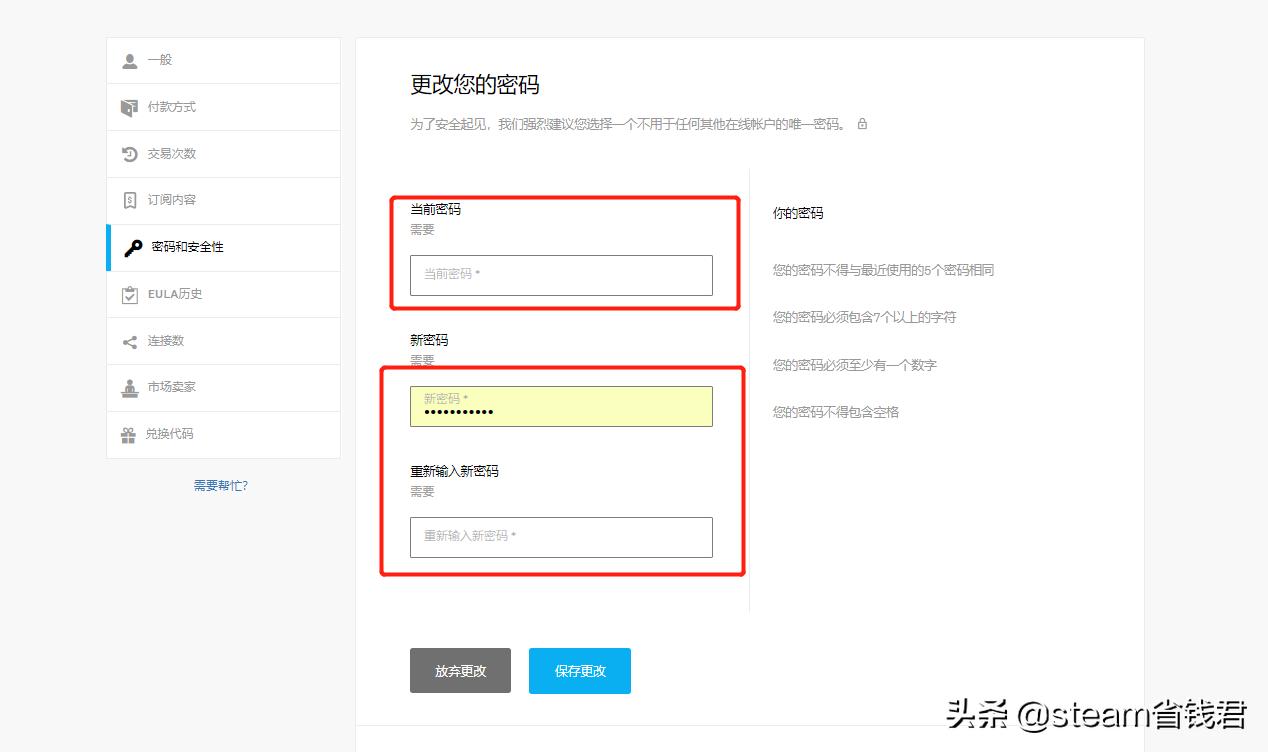Open 连接数 via the share icon
The image size is (1268, 752).
pyautogui.click(x=130, y=341)
